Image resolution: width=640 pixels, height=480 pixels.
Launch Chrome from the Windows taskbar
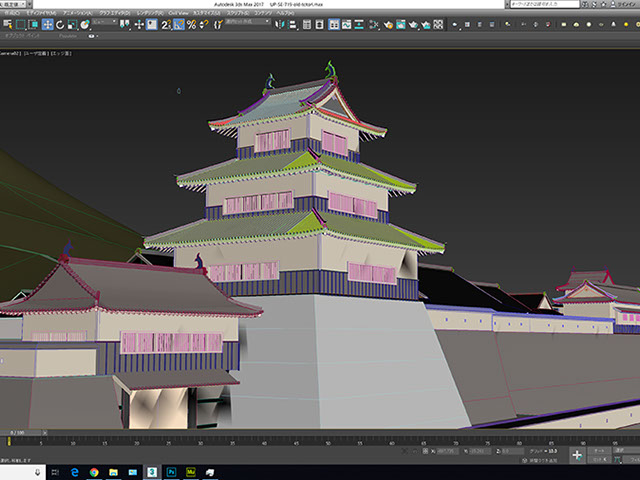tap(93, 470)
